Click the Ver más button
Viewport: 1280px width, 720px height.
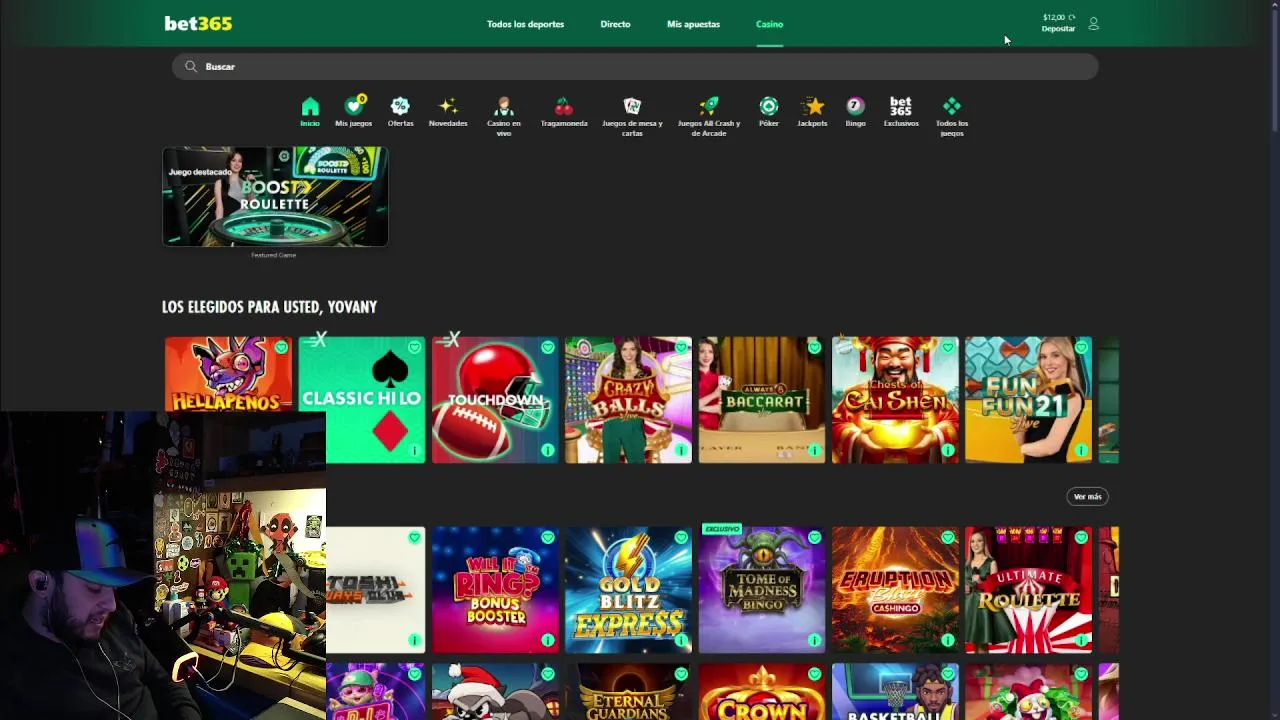coord(1087,496)
